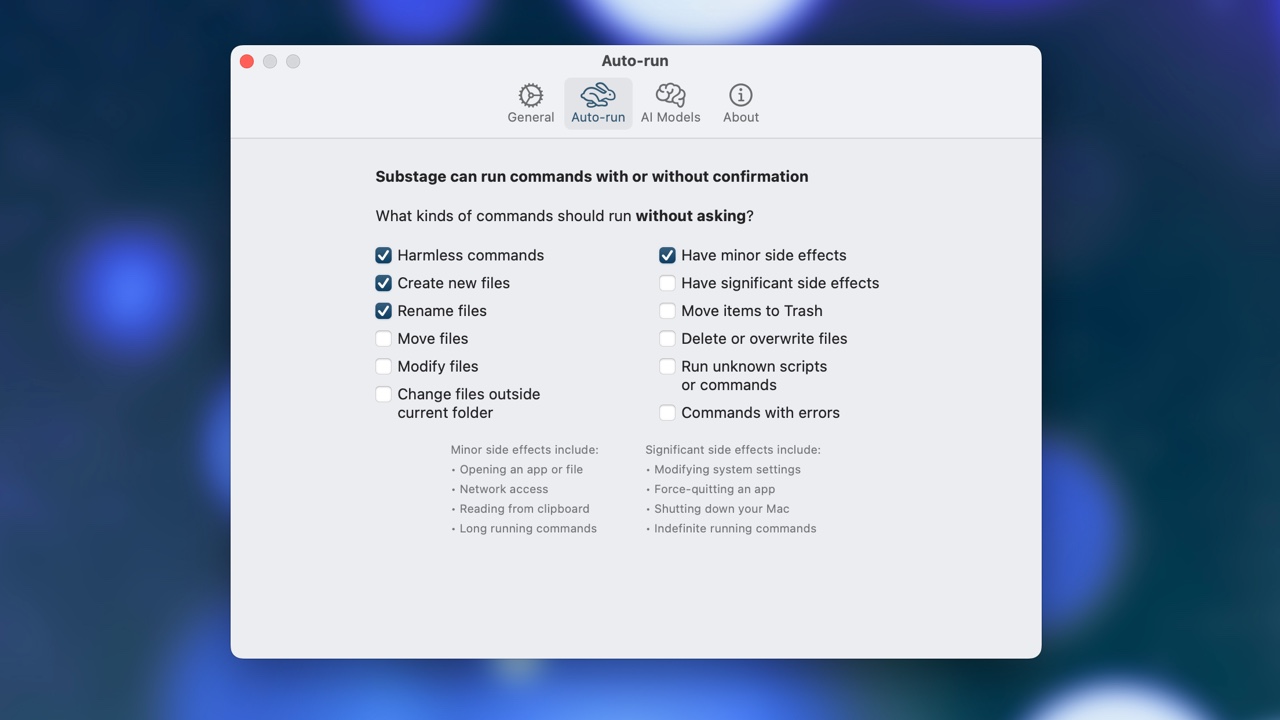Open the General settings pane
1280x720 pixels.
(x=530, y=100)
